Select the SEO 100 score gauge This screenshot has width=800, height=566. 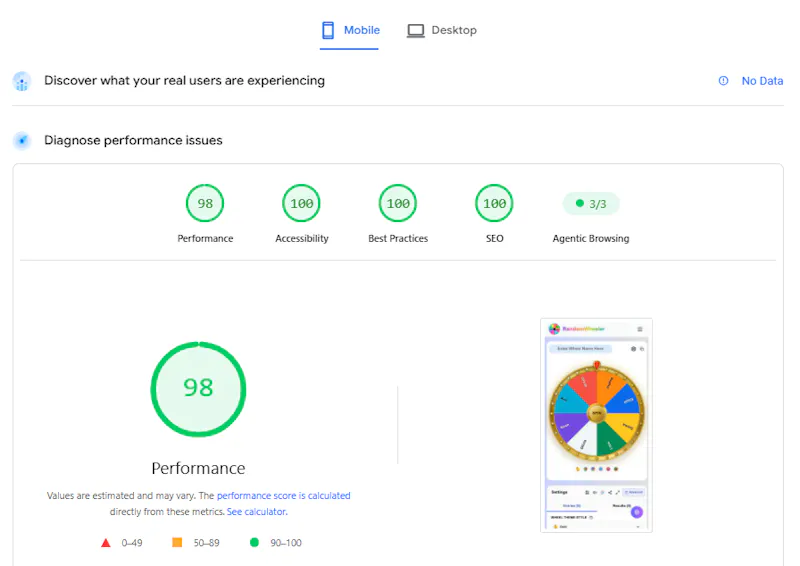tap(494, 203)
